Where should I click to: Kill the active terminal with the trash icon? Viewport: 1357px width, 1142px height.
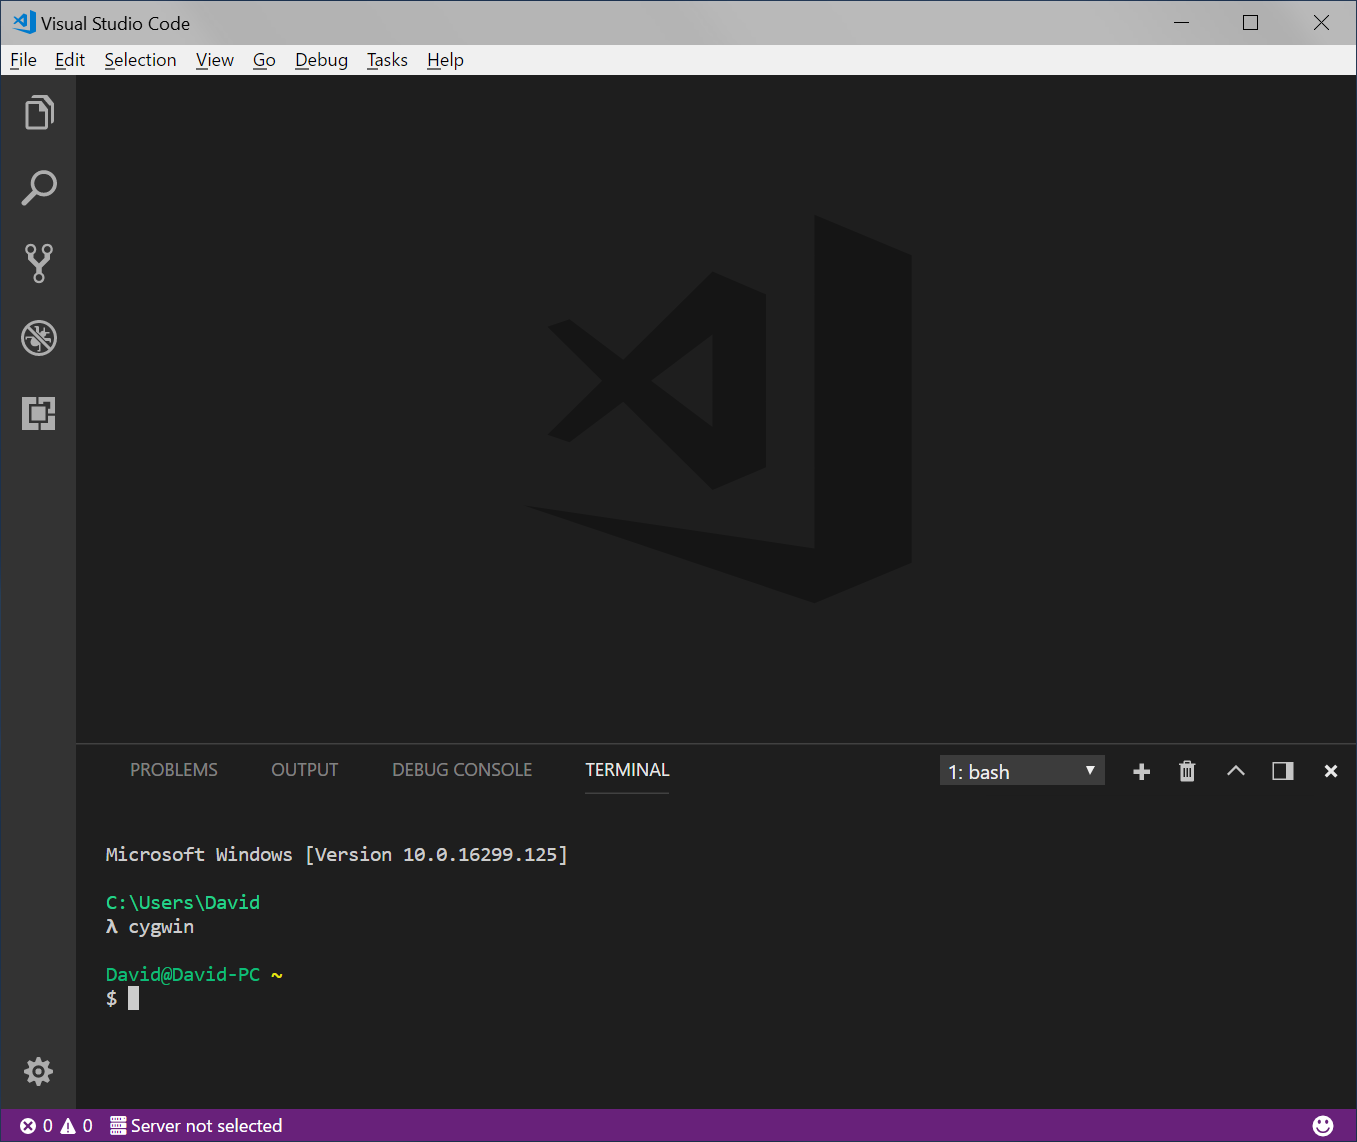[x=1186, y=770]
